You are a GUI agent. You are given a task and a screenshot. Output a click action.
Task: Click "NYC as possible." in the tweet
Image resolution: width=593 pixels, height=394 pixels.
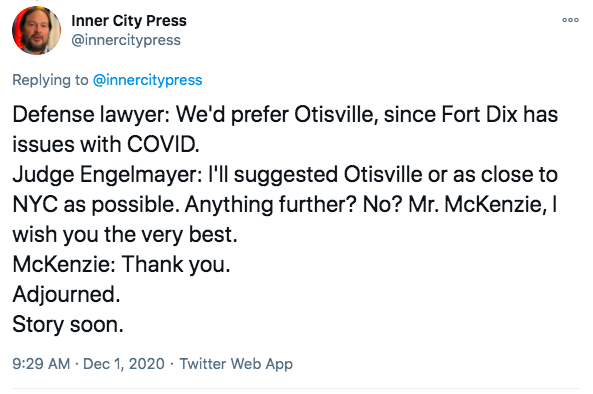(96, 205)
